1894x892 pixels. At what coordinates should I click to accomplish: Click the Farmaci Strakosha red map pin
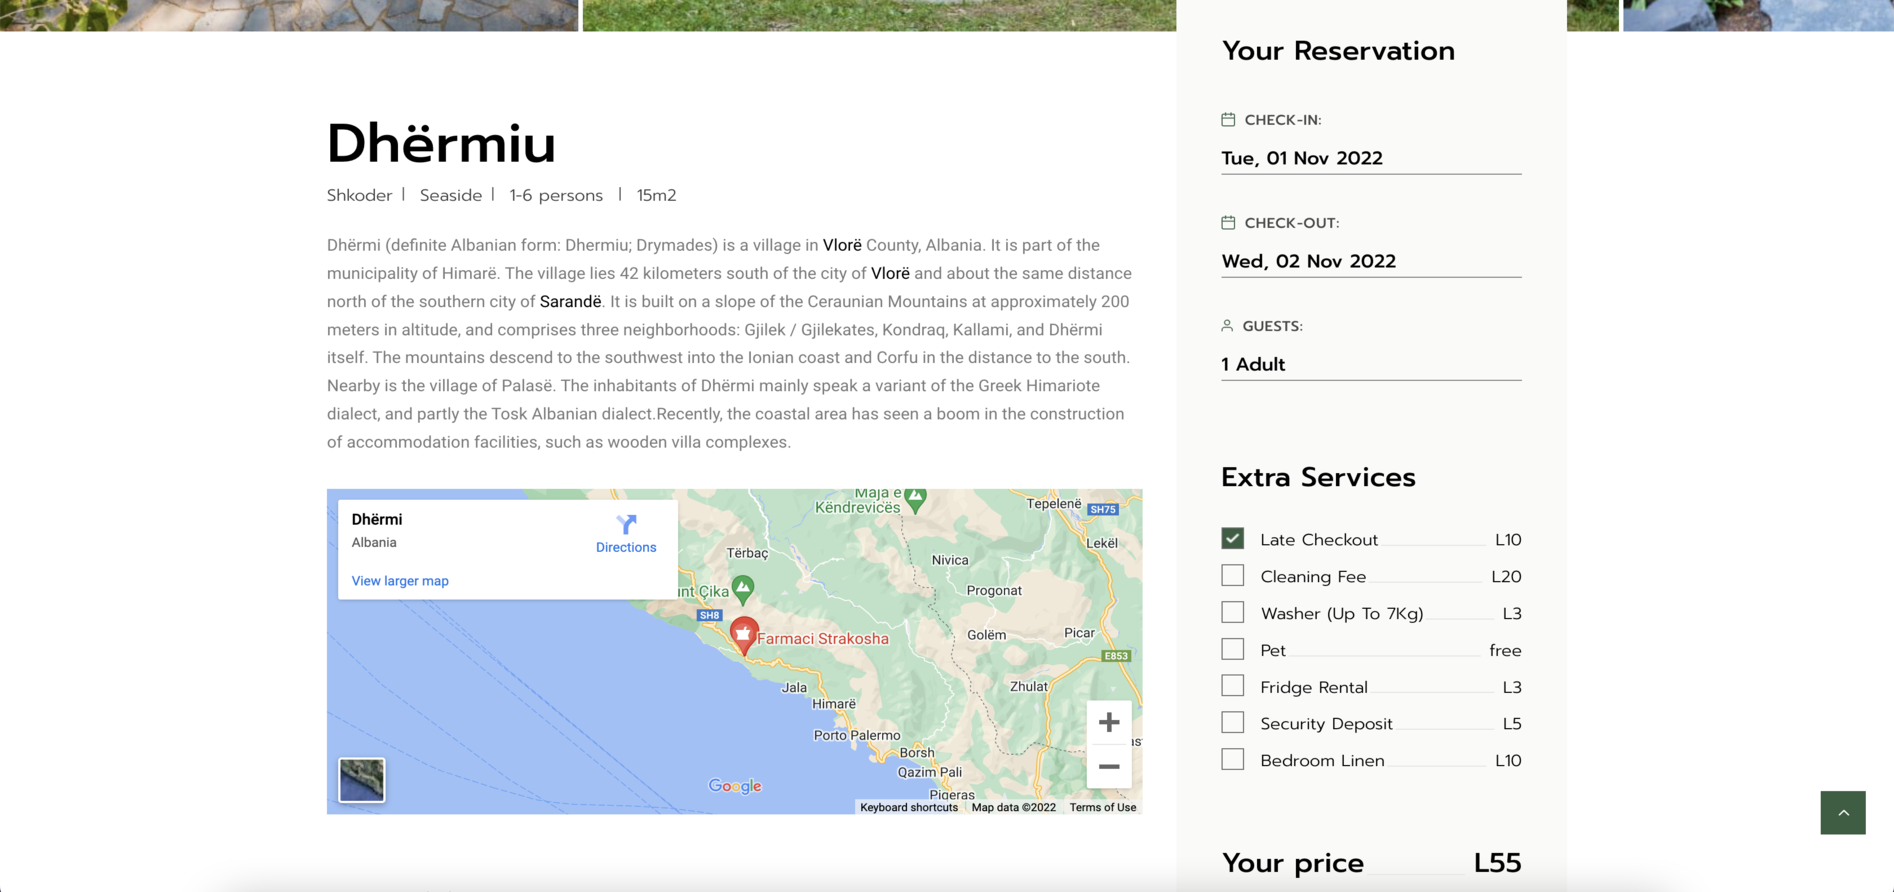tap(743, 635)
